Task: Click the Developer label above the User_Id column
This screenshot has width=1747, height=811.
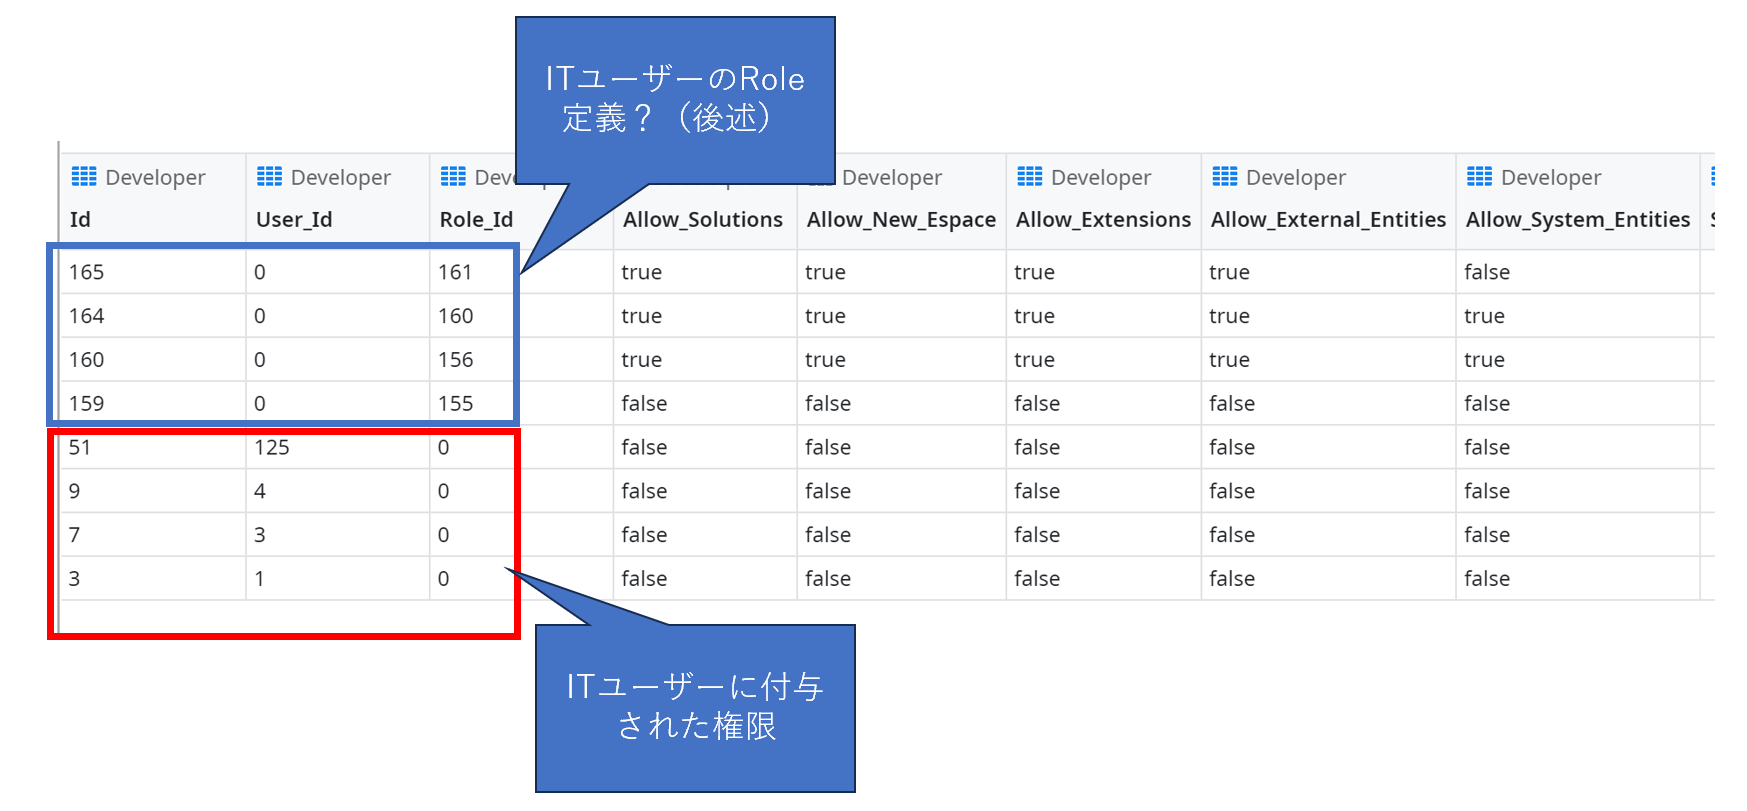Action: click(x=340, y=177)
